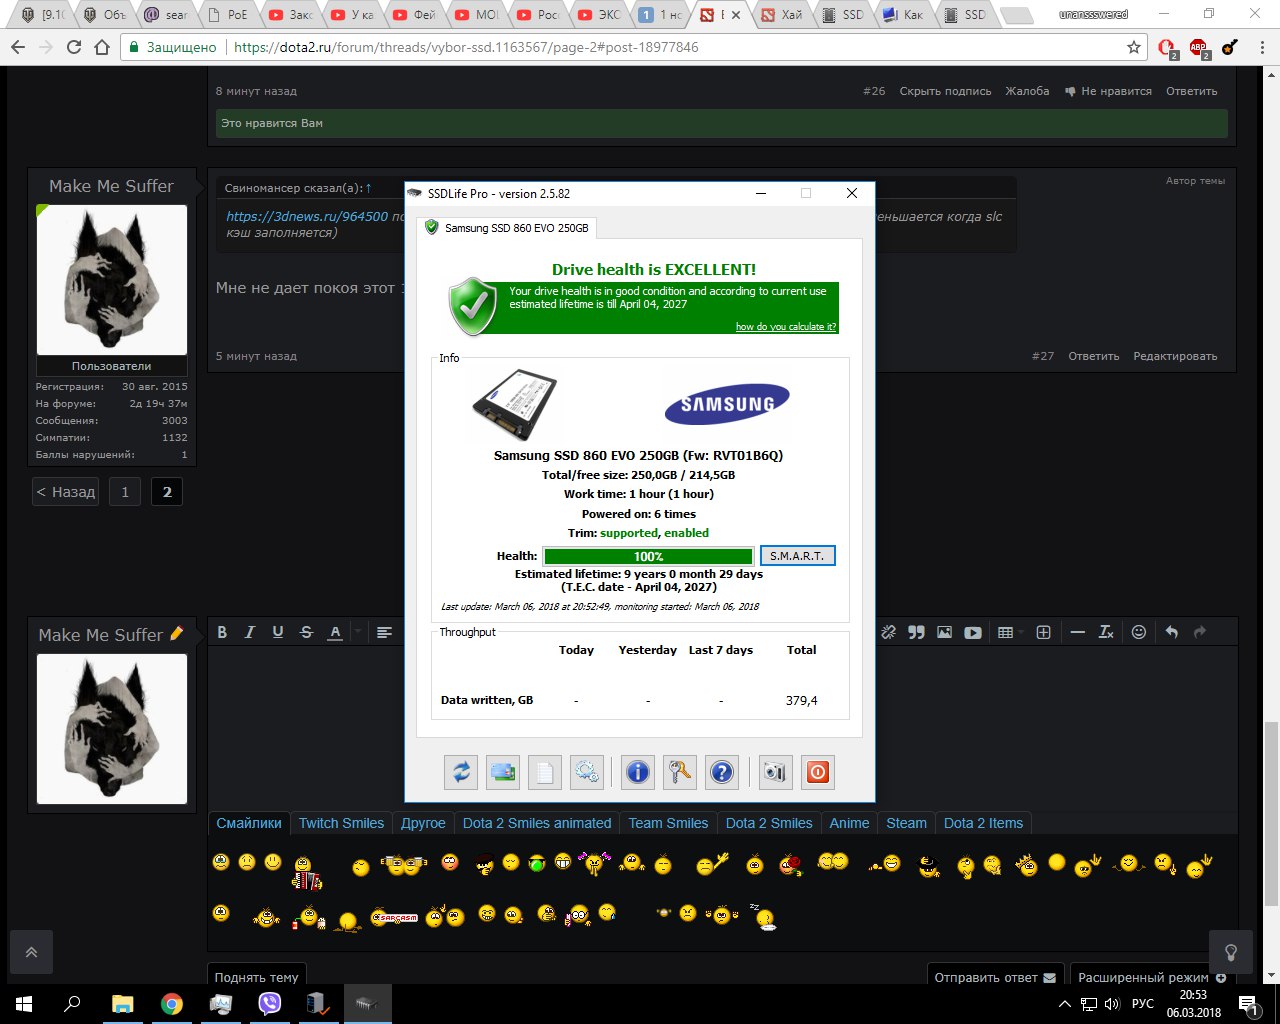Open the text color dropdown arrow
This screenshot has width=1280, height=1024.
(357, 632)
